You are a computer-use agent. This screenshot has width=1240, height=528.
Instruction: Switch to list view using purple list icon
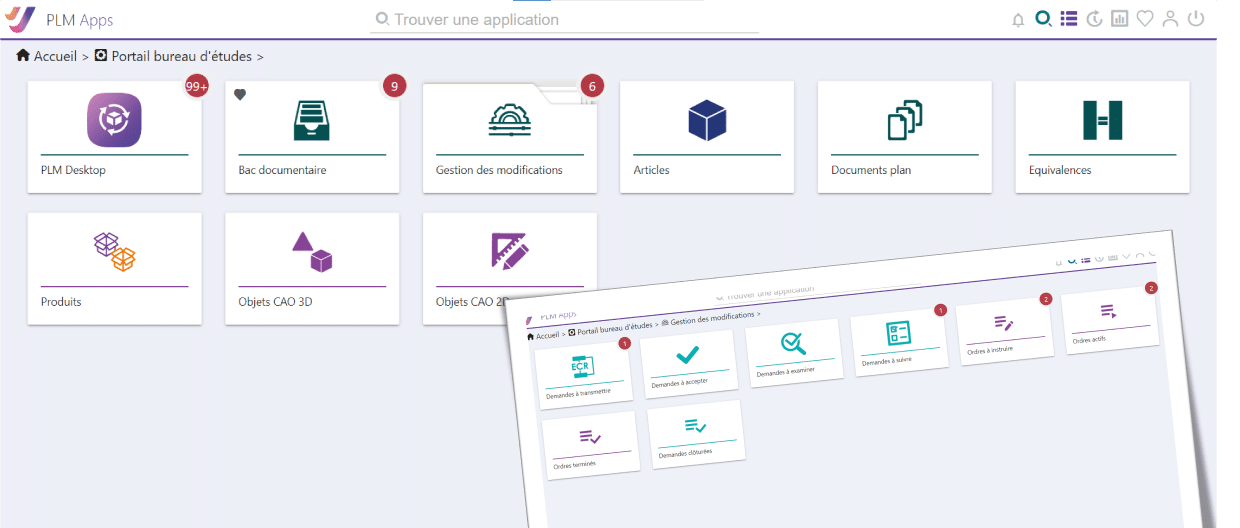tap(1069, 18)
